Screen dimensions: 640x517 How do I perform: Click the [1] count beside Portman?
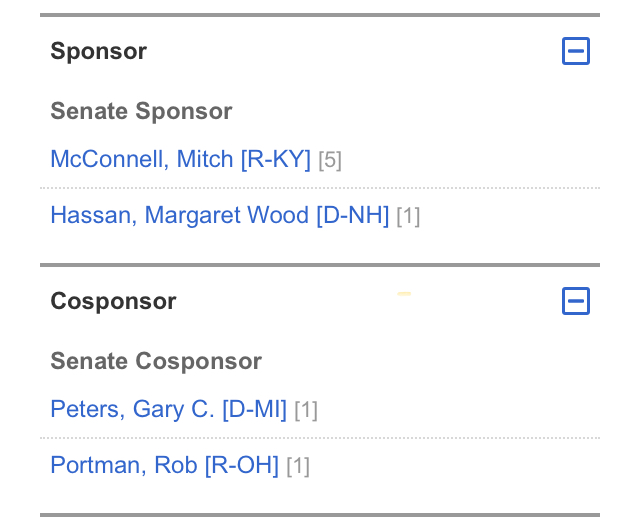click(298, 466)
